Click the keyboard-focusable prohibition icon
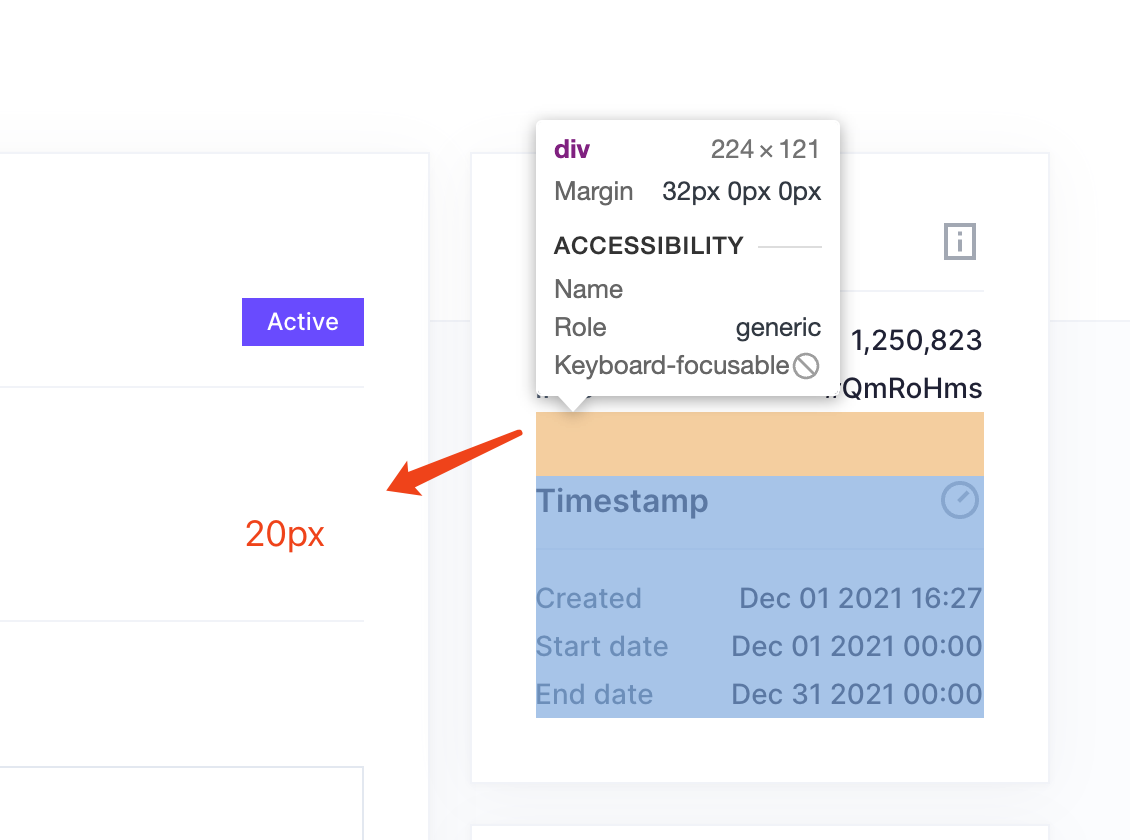The image size is (1130, 840). tap(808, 365)
